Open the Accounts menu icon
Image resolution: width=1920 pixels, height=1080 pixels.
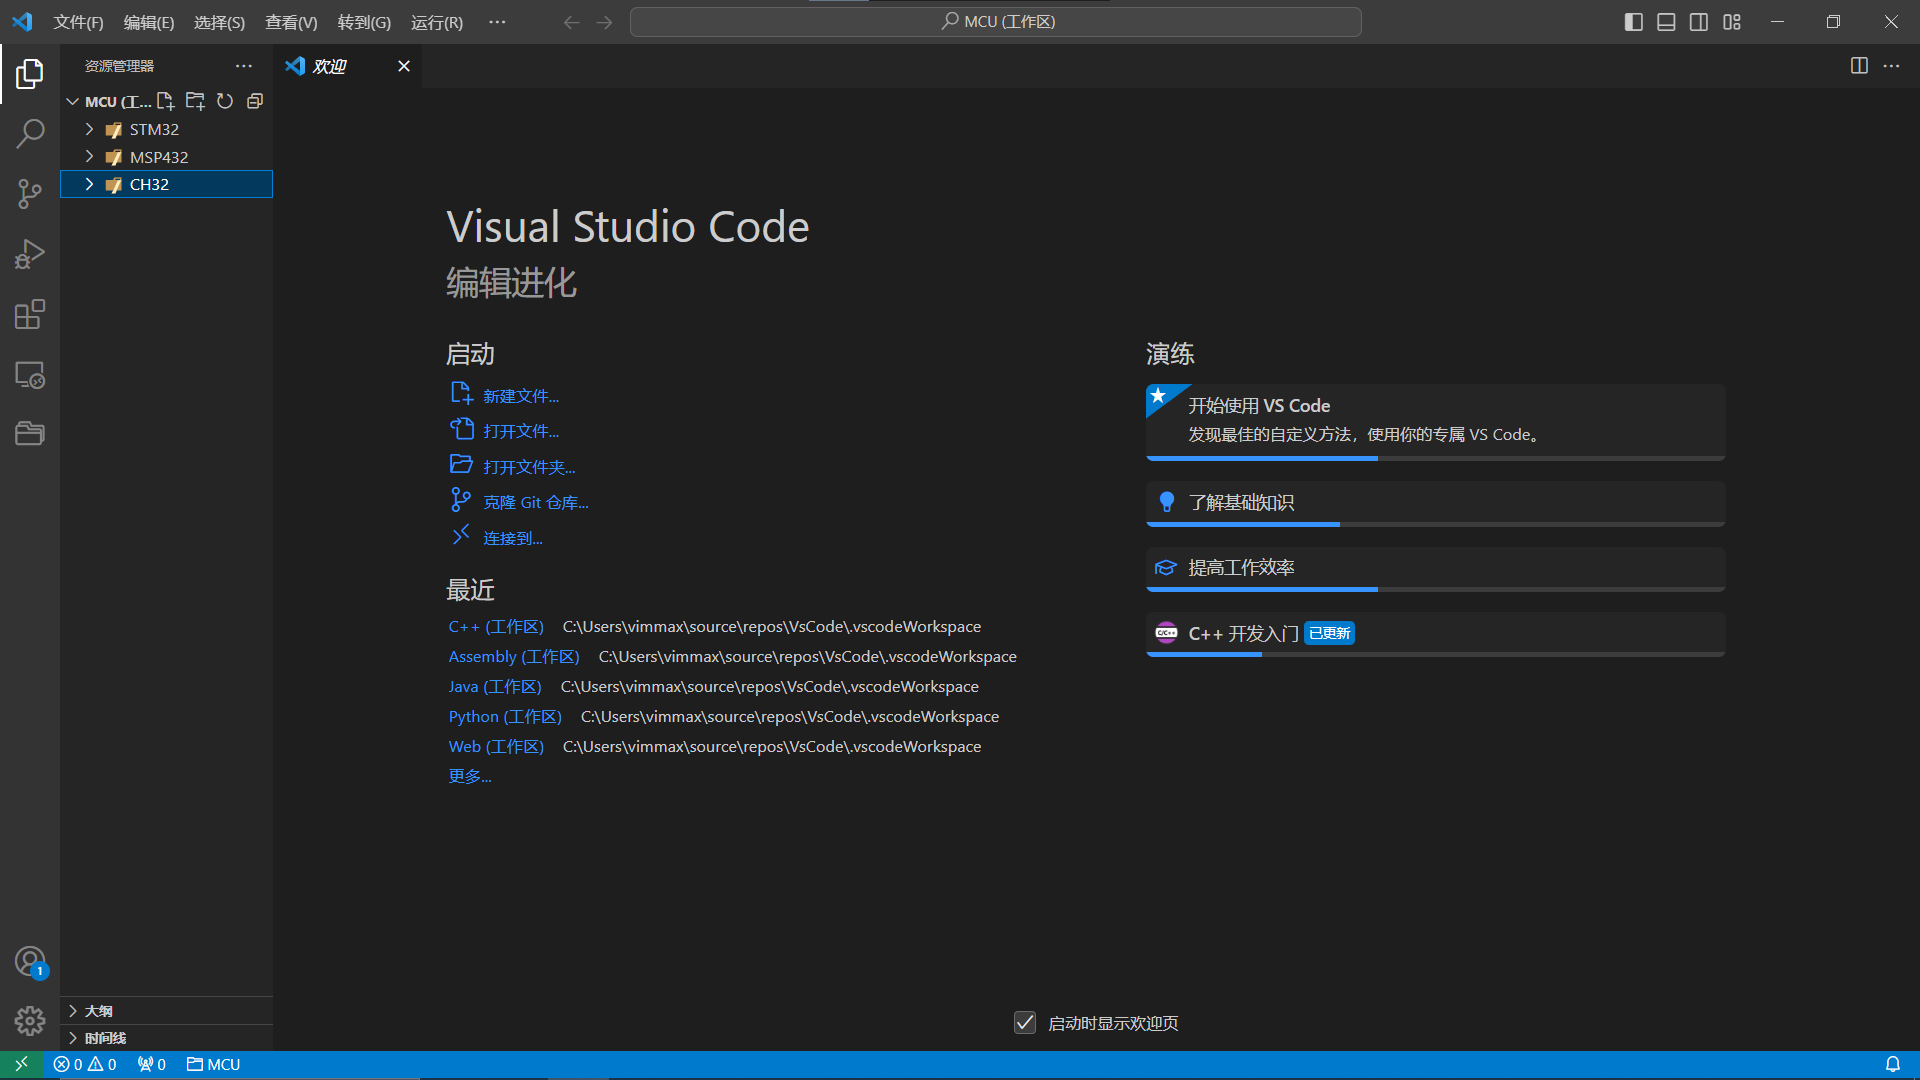click(x=30, y=962)
